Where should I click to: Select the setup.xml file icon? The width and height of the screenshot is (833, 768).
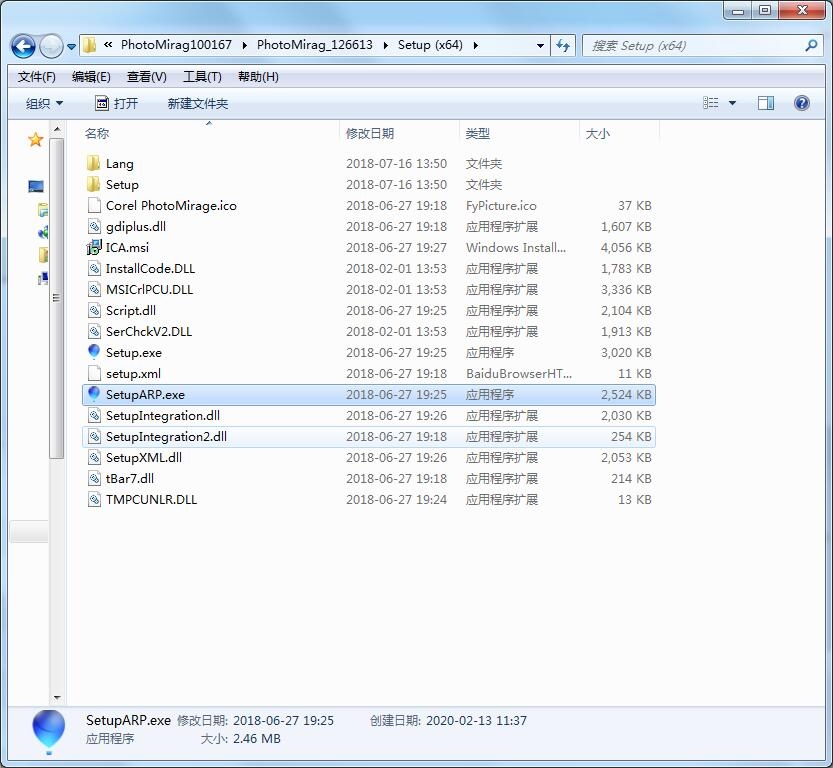coord(94,373)
